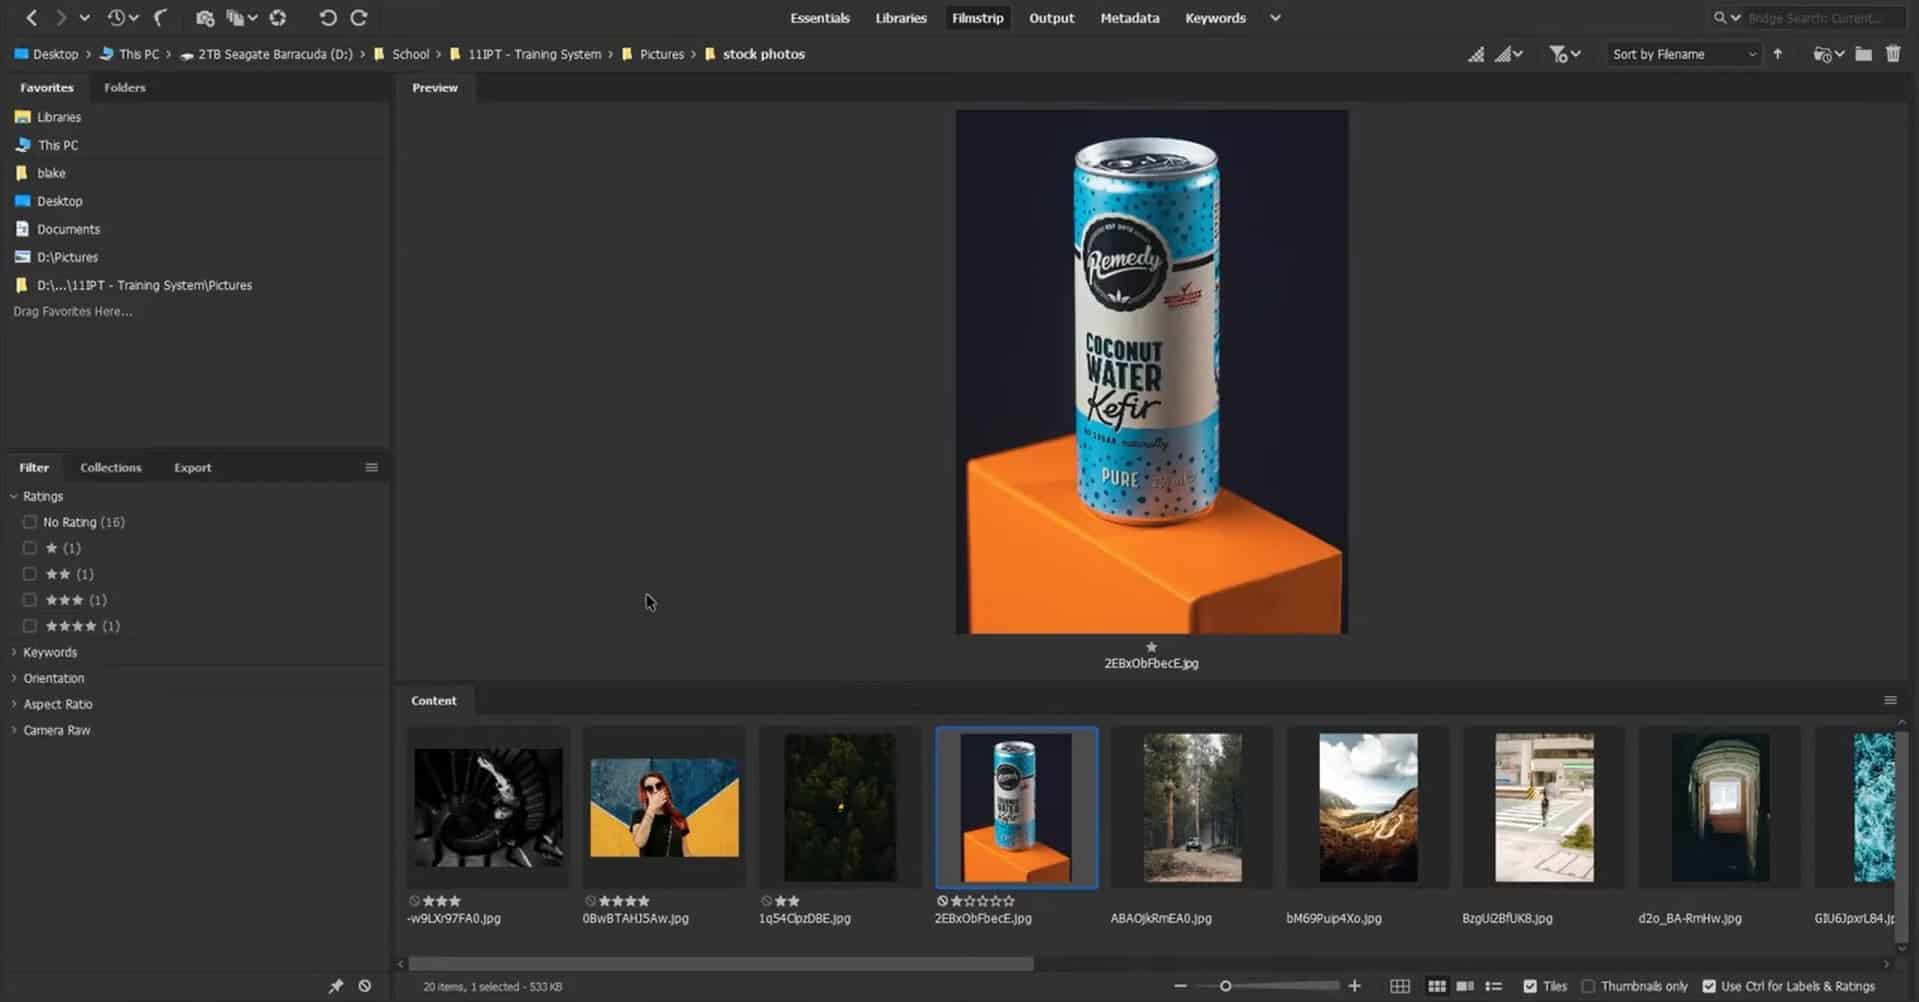Check the No Rating filter box
Viewport: 1919px width, 1002px height.
tap(30, 522)
